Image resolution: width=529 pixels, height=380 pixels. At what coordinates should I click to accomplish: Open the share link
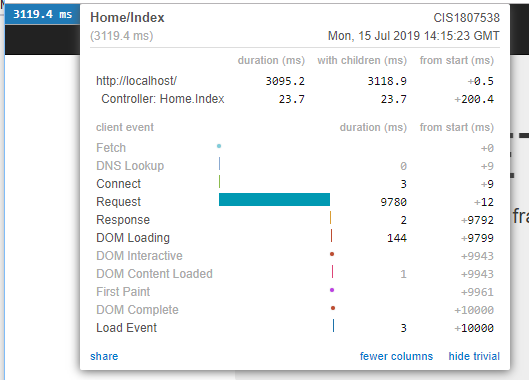104,356
